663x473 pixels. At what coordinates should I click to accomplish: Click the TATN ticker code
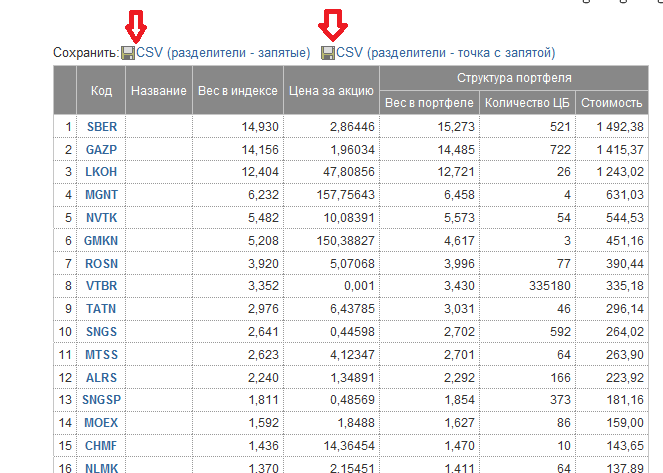pos(101,308)
